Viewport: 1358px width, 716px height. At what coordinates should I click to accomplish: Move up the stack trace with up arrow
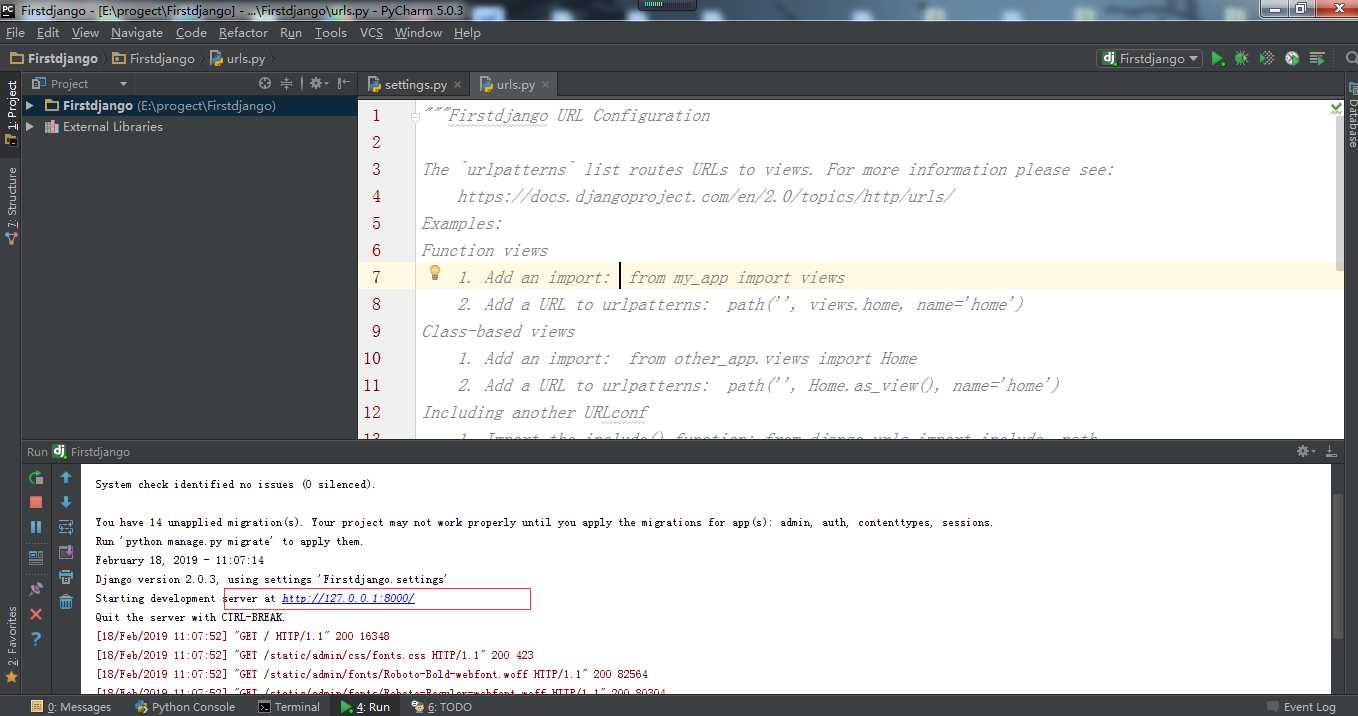pos(66,478)
